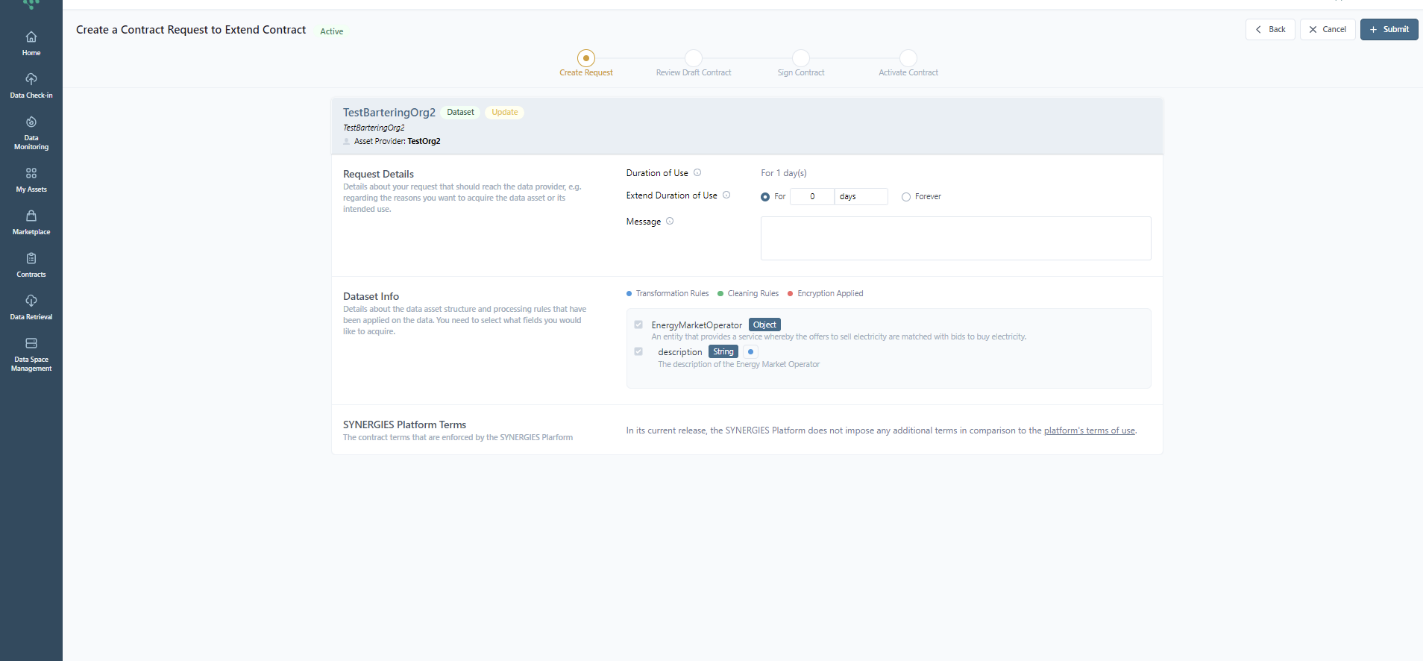Open Data Retrieval from the sidebar
1426x661 pixels.
click(x=31, y=307)
